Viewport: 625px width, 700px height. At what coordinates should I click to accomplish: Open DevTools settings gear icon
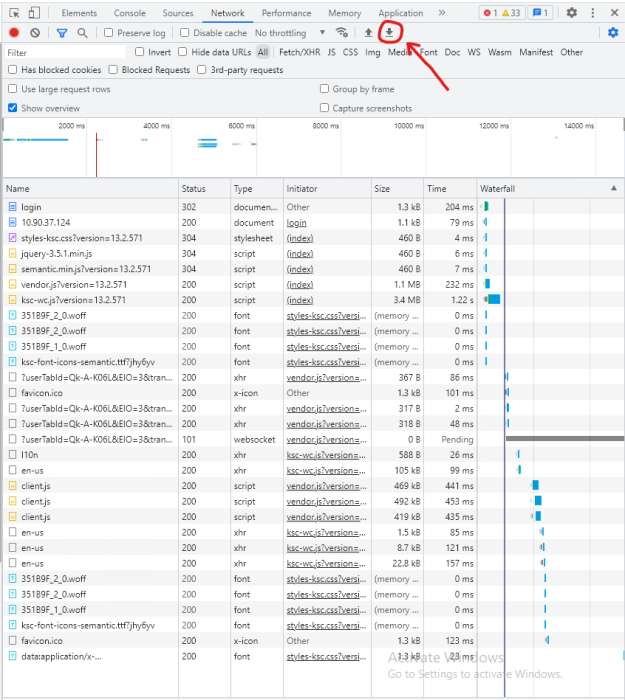click(571, 13)
